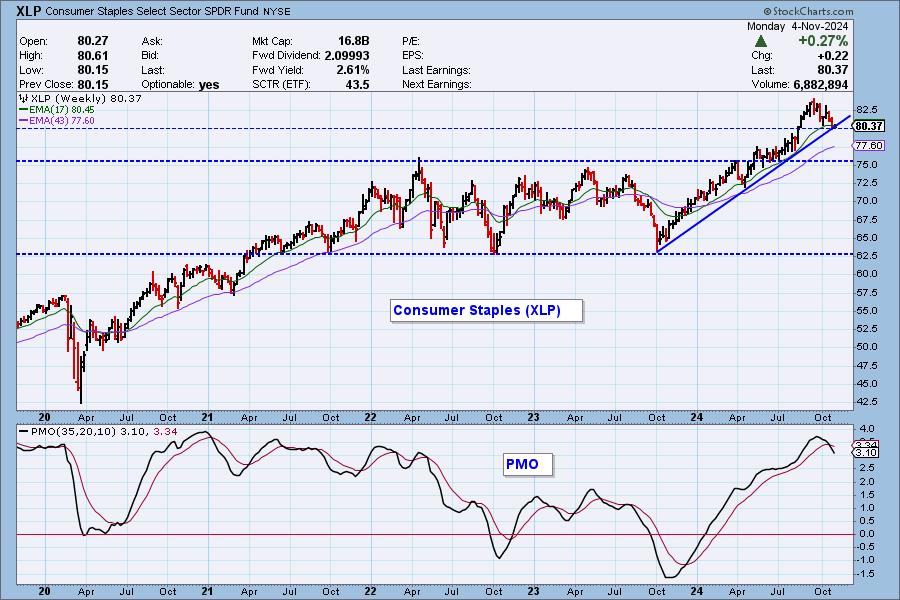Click the Prev Close value 80.15
This screenshot has height=600, width=900.
pyautogui.click(x=92, y=84)
